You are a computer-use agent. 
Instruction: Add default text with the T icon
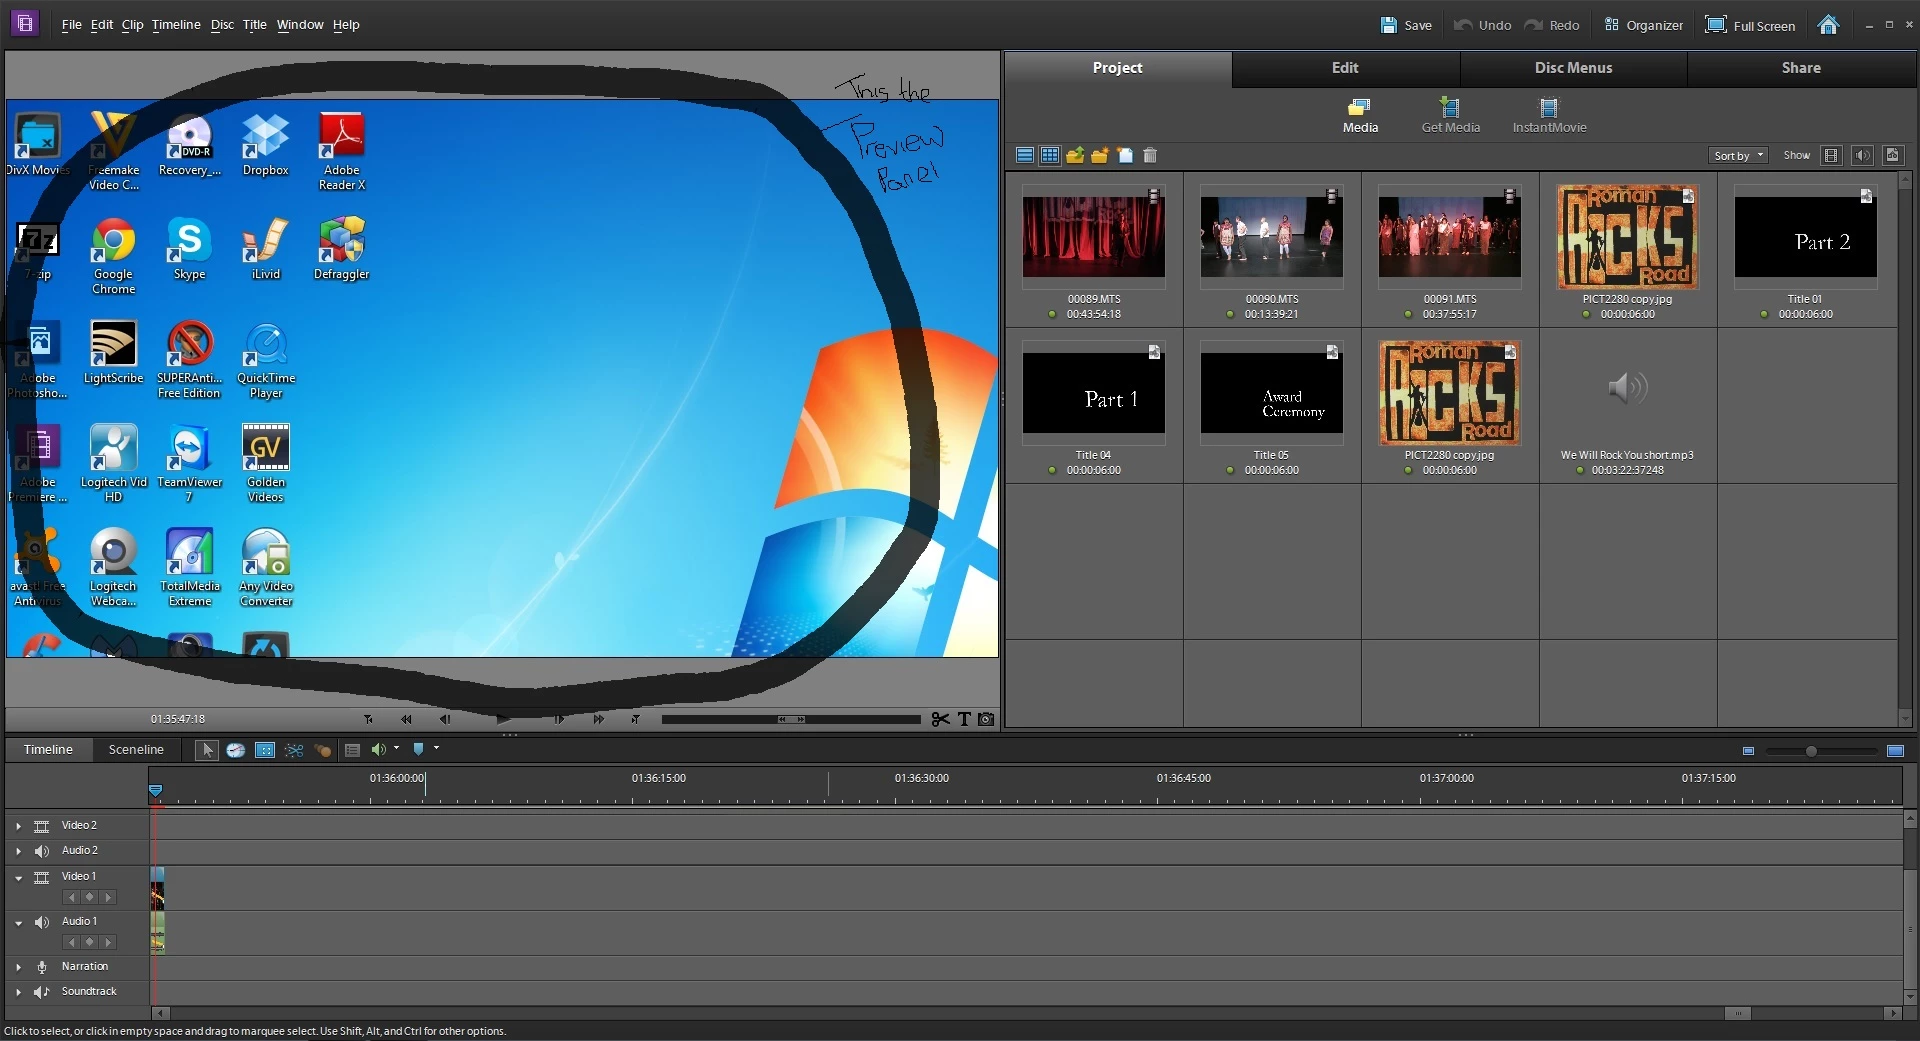964,719
